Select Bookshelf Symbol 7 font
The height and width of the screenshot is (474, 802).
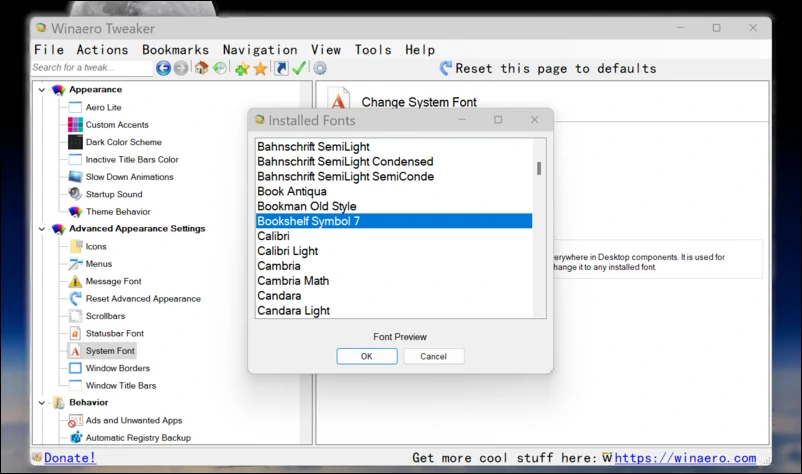click(x=394, y=221)
